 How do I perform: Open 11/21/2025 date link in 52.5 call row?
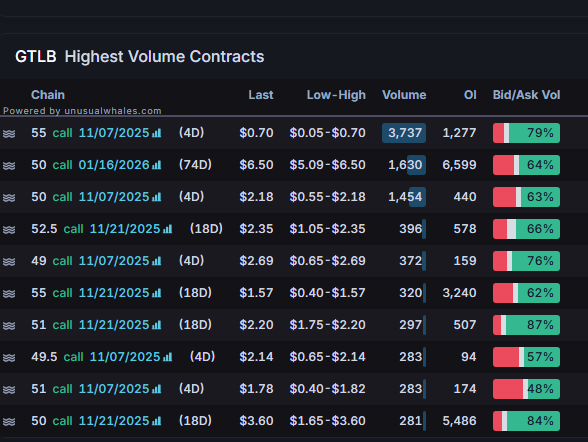tap(125, 229)
